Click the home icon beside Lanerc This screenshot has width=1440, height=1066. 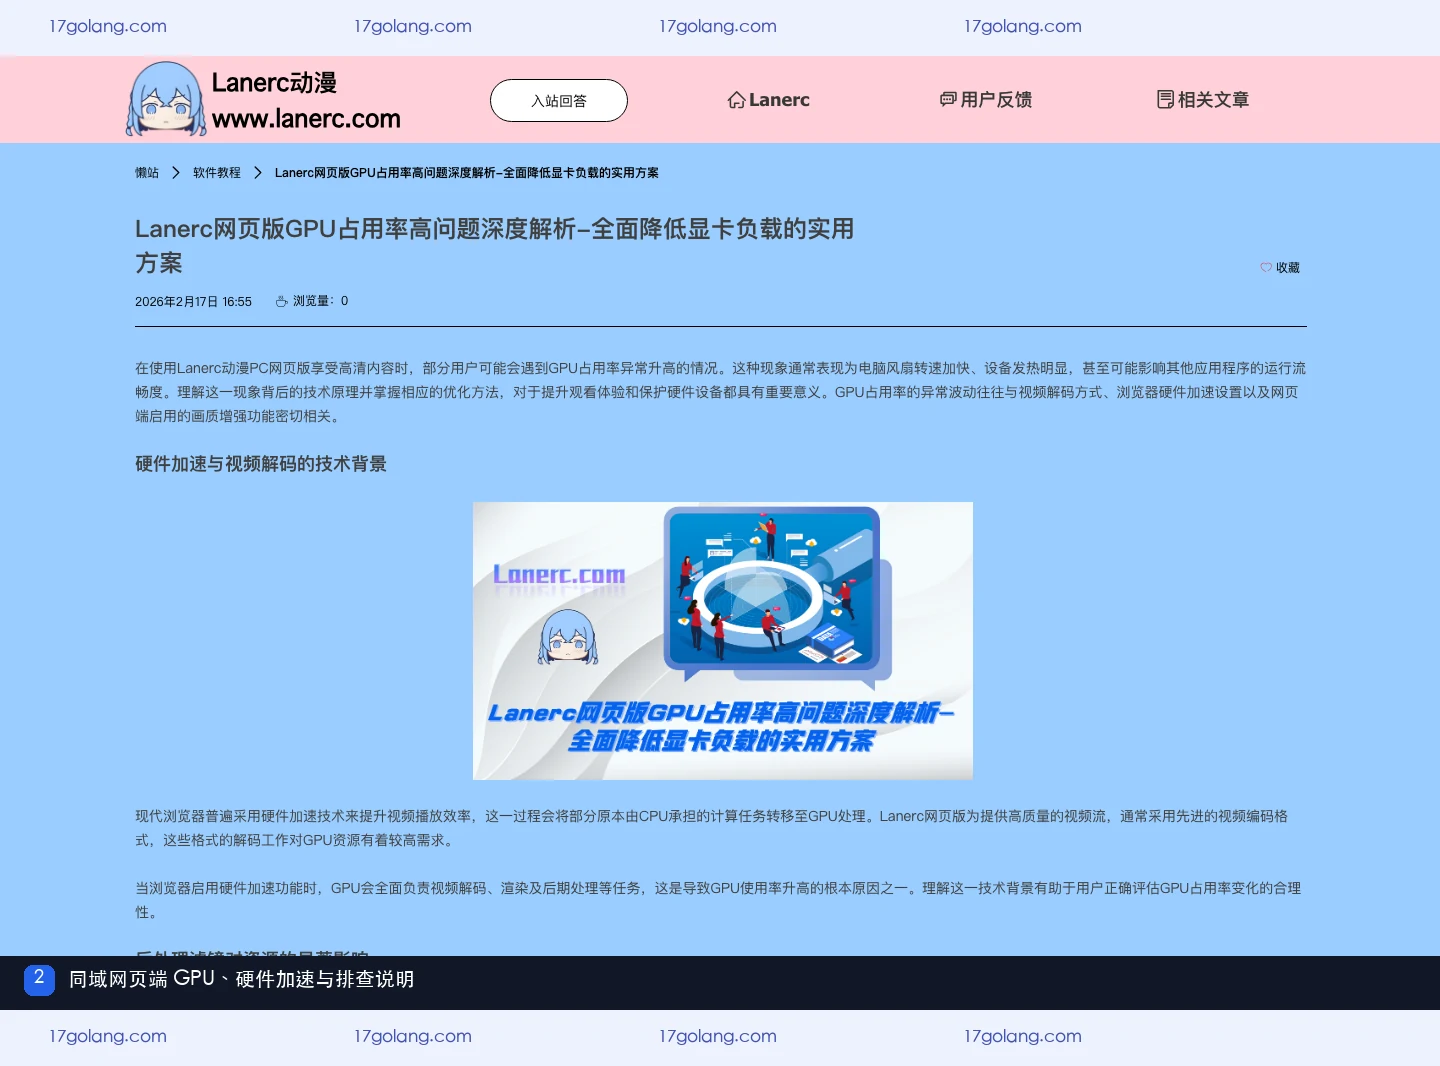pyautogui.click(x=736, y=100)
